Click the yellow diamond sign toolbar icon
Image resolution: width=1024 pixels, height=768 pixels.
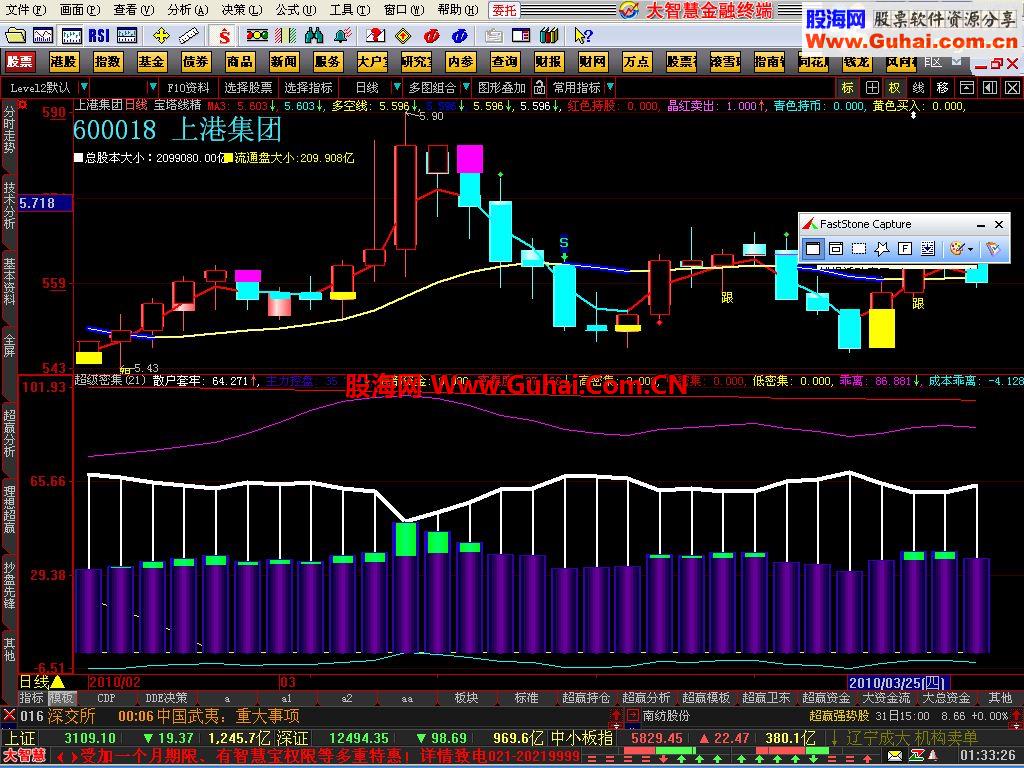point(404,35)
